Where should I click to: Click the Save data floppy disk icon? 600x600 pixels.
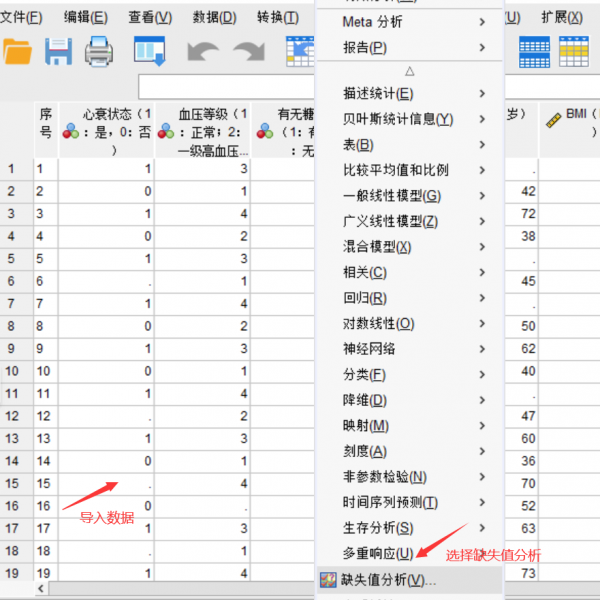pyautogui.click(x=58, y=52)
